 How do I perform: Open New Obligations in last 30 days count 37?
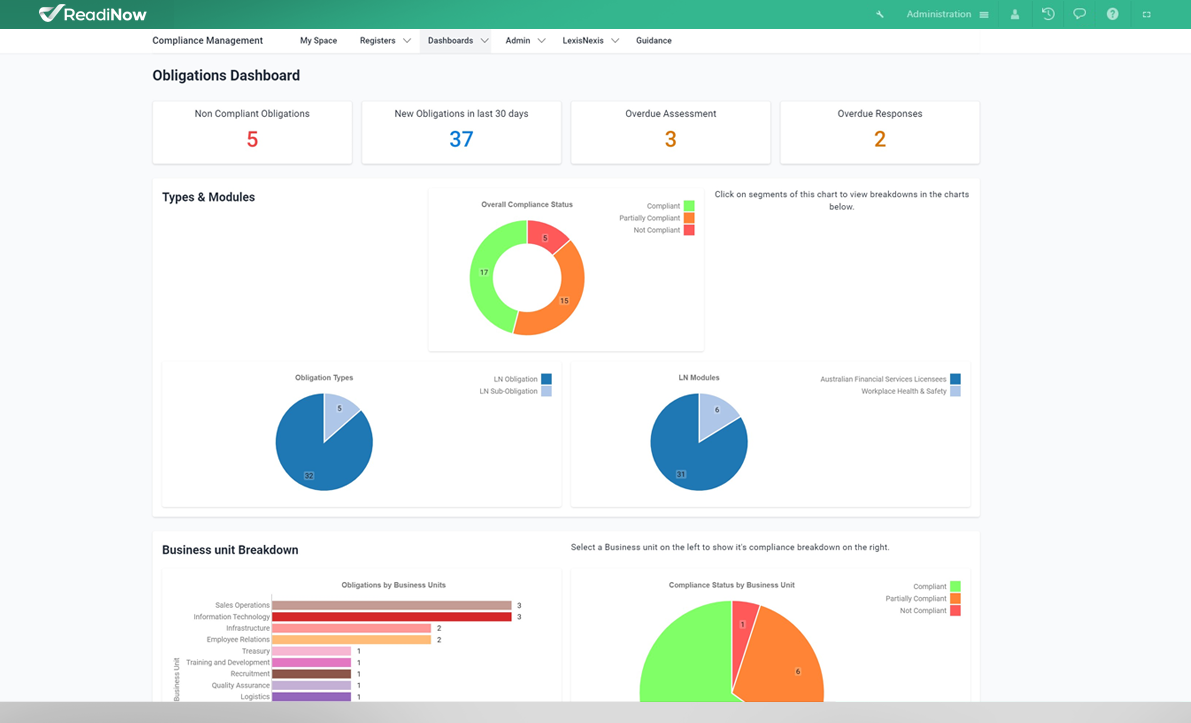click(x=461, y=140)
